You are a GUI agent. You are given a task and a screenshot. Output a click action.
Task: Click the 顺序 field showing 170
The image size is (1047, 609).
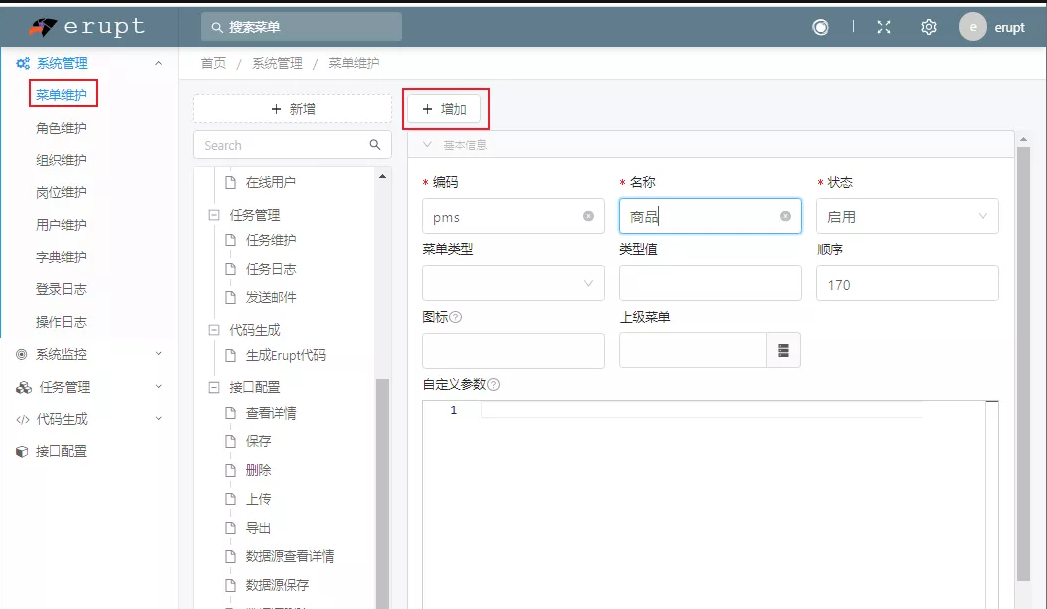907,283
